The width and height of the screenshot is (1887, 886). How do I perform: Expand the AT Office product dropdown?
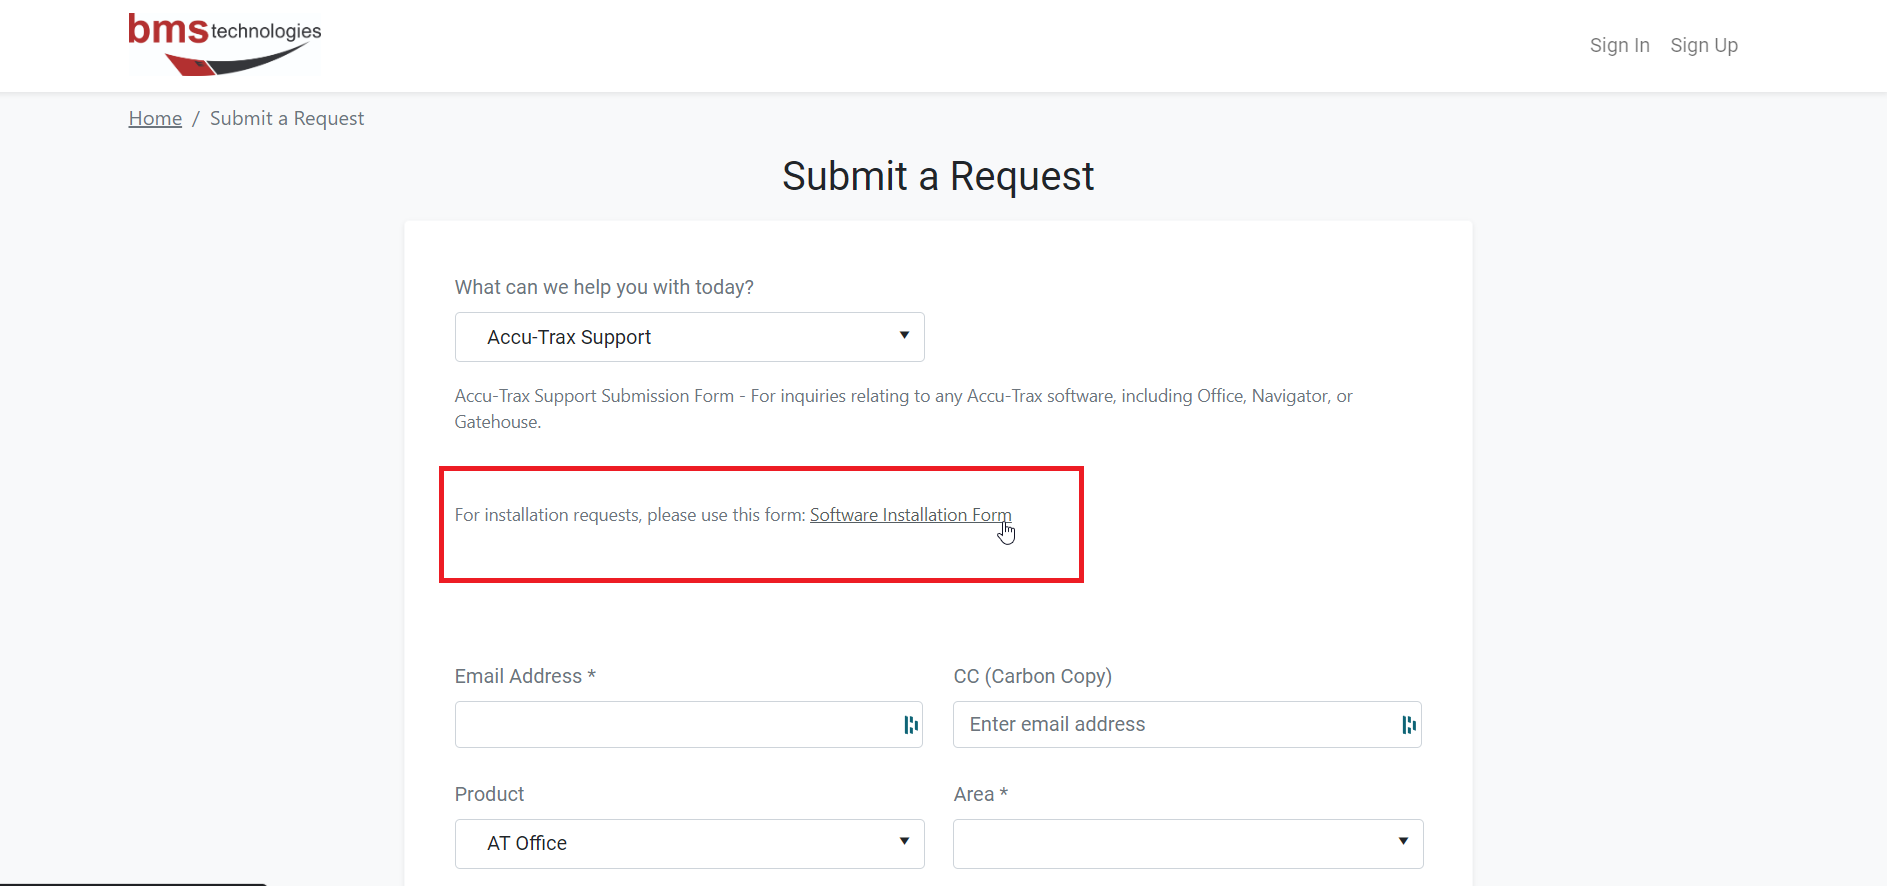(x=689, y=843)
